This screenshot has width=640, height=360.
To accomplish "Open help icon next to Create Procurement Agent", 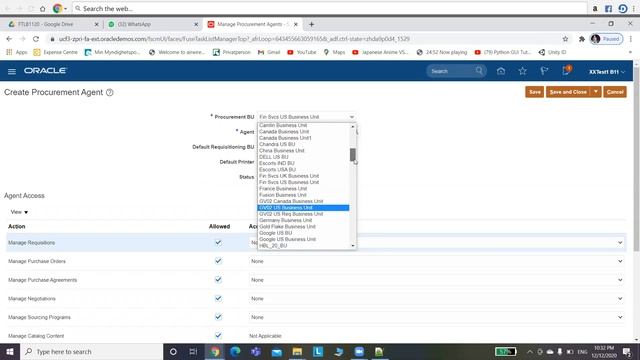I will click(x=109, y=93).
